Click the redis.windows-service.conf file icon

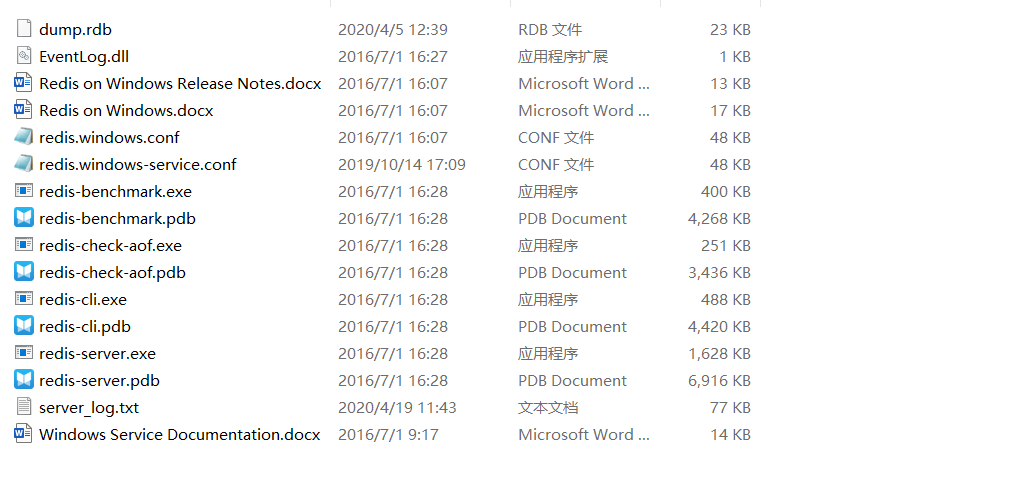[24, 164]
